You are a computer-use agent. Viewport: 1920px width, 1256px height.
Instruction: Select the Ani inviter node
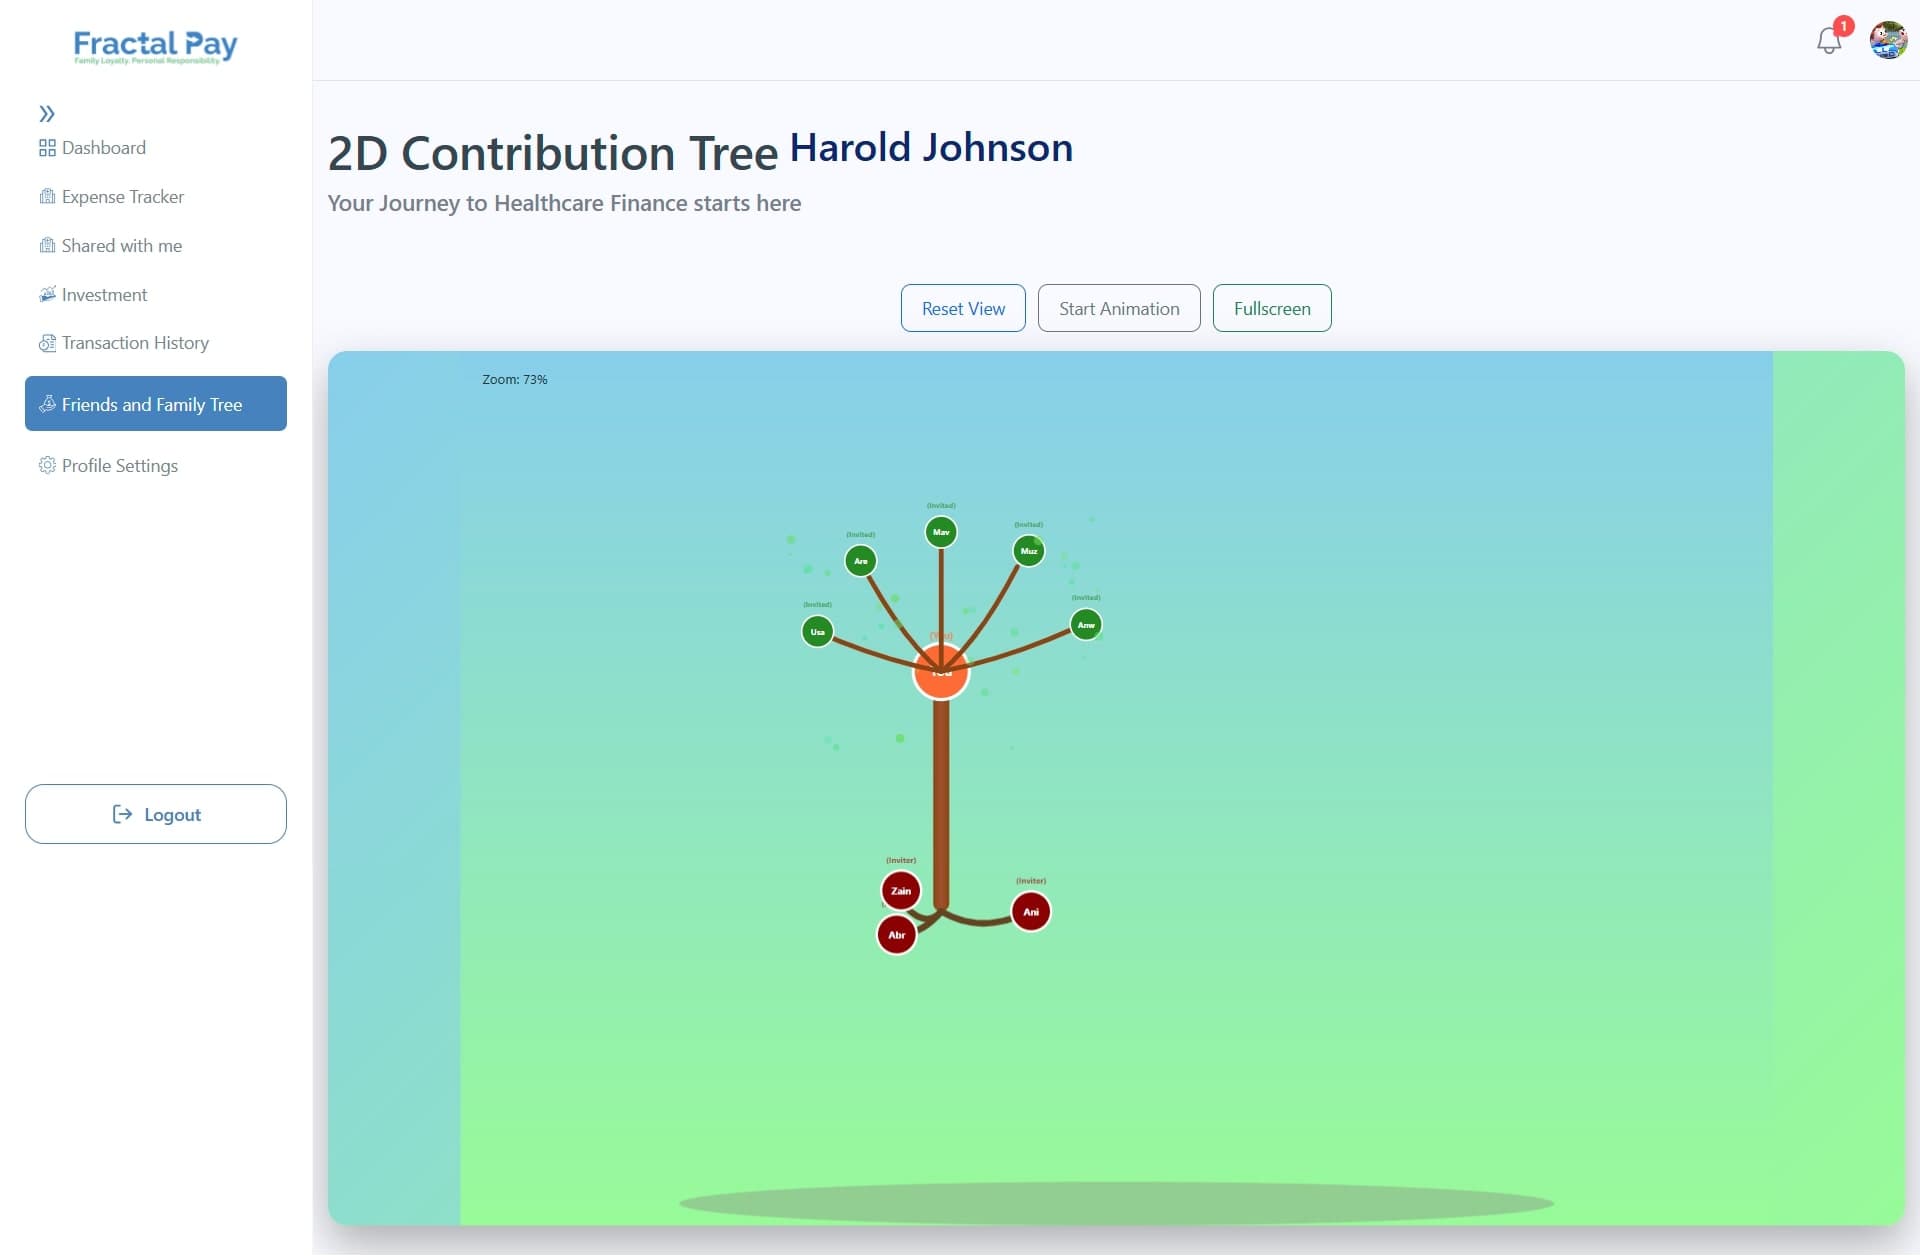[1030, 911]
